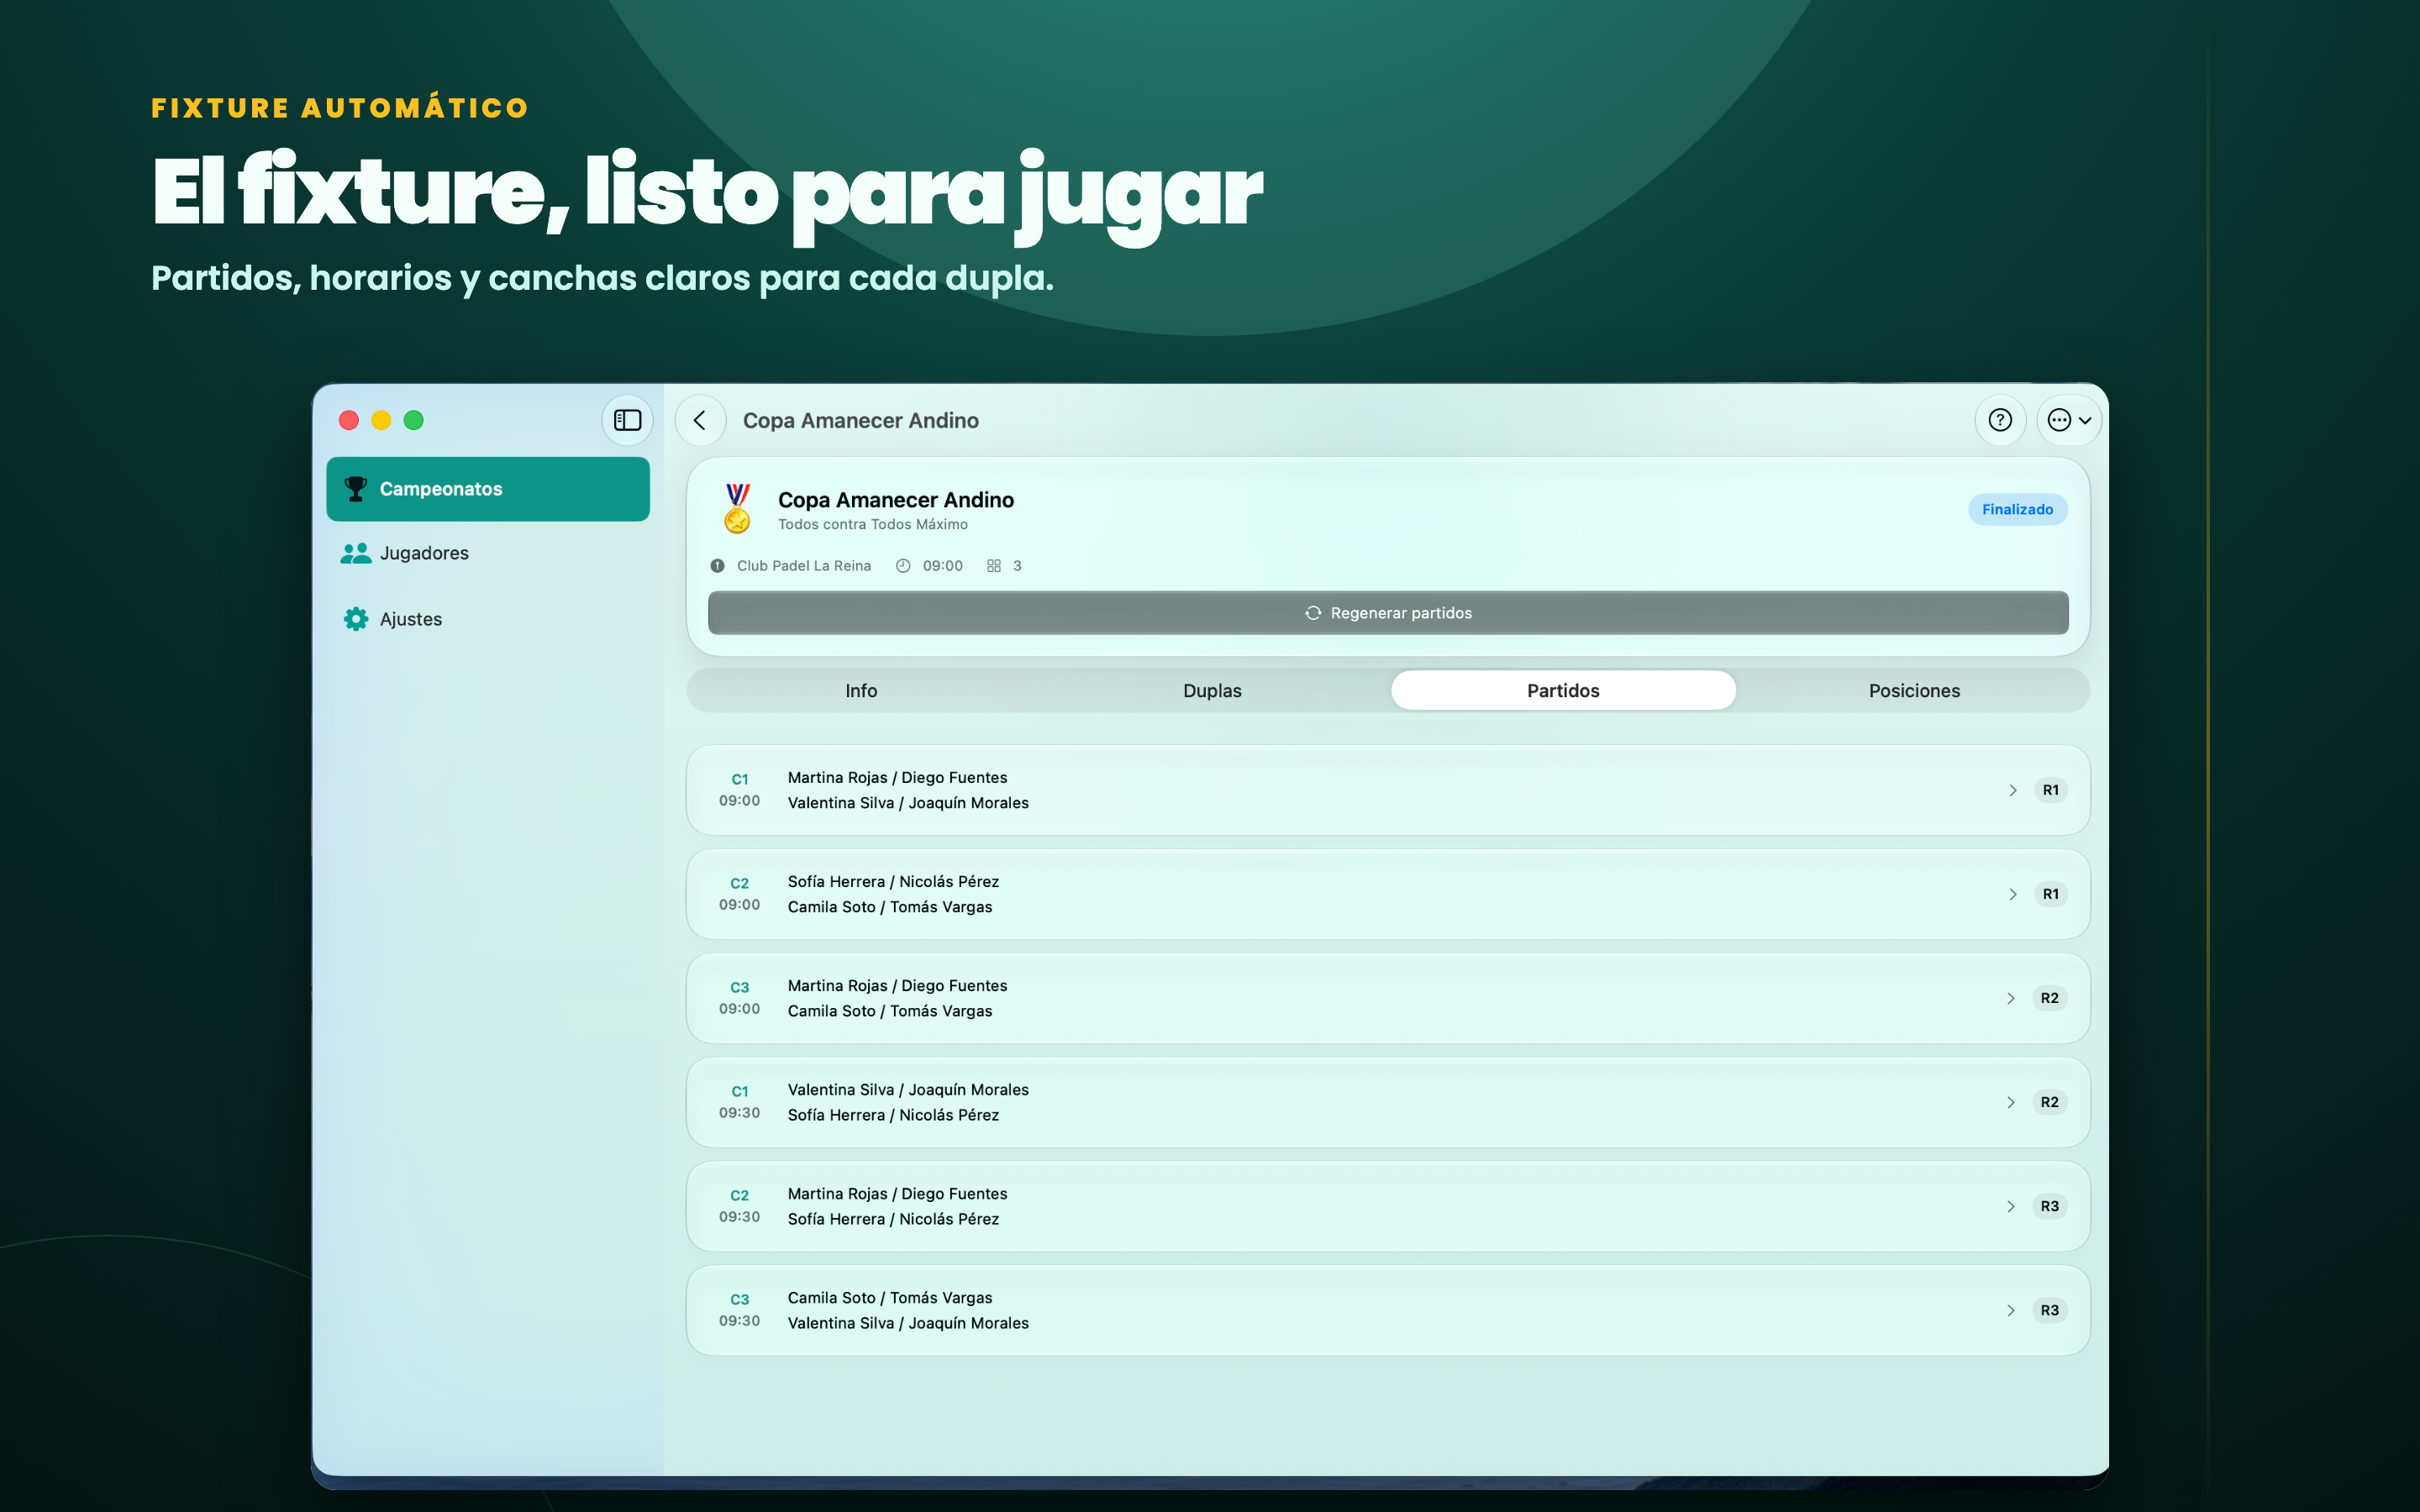
Task: Click the 'Copa Amanecer Andino' toolbar title
Action: click(x=861, y=421)
